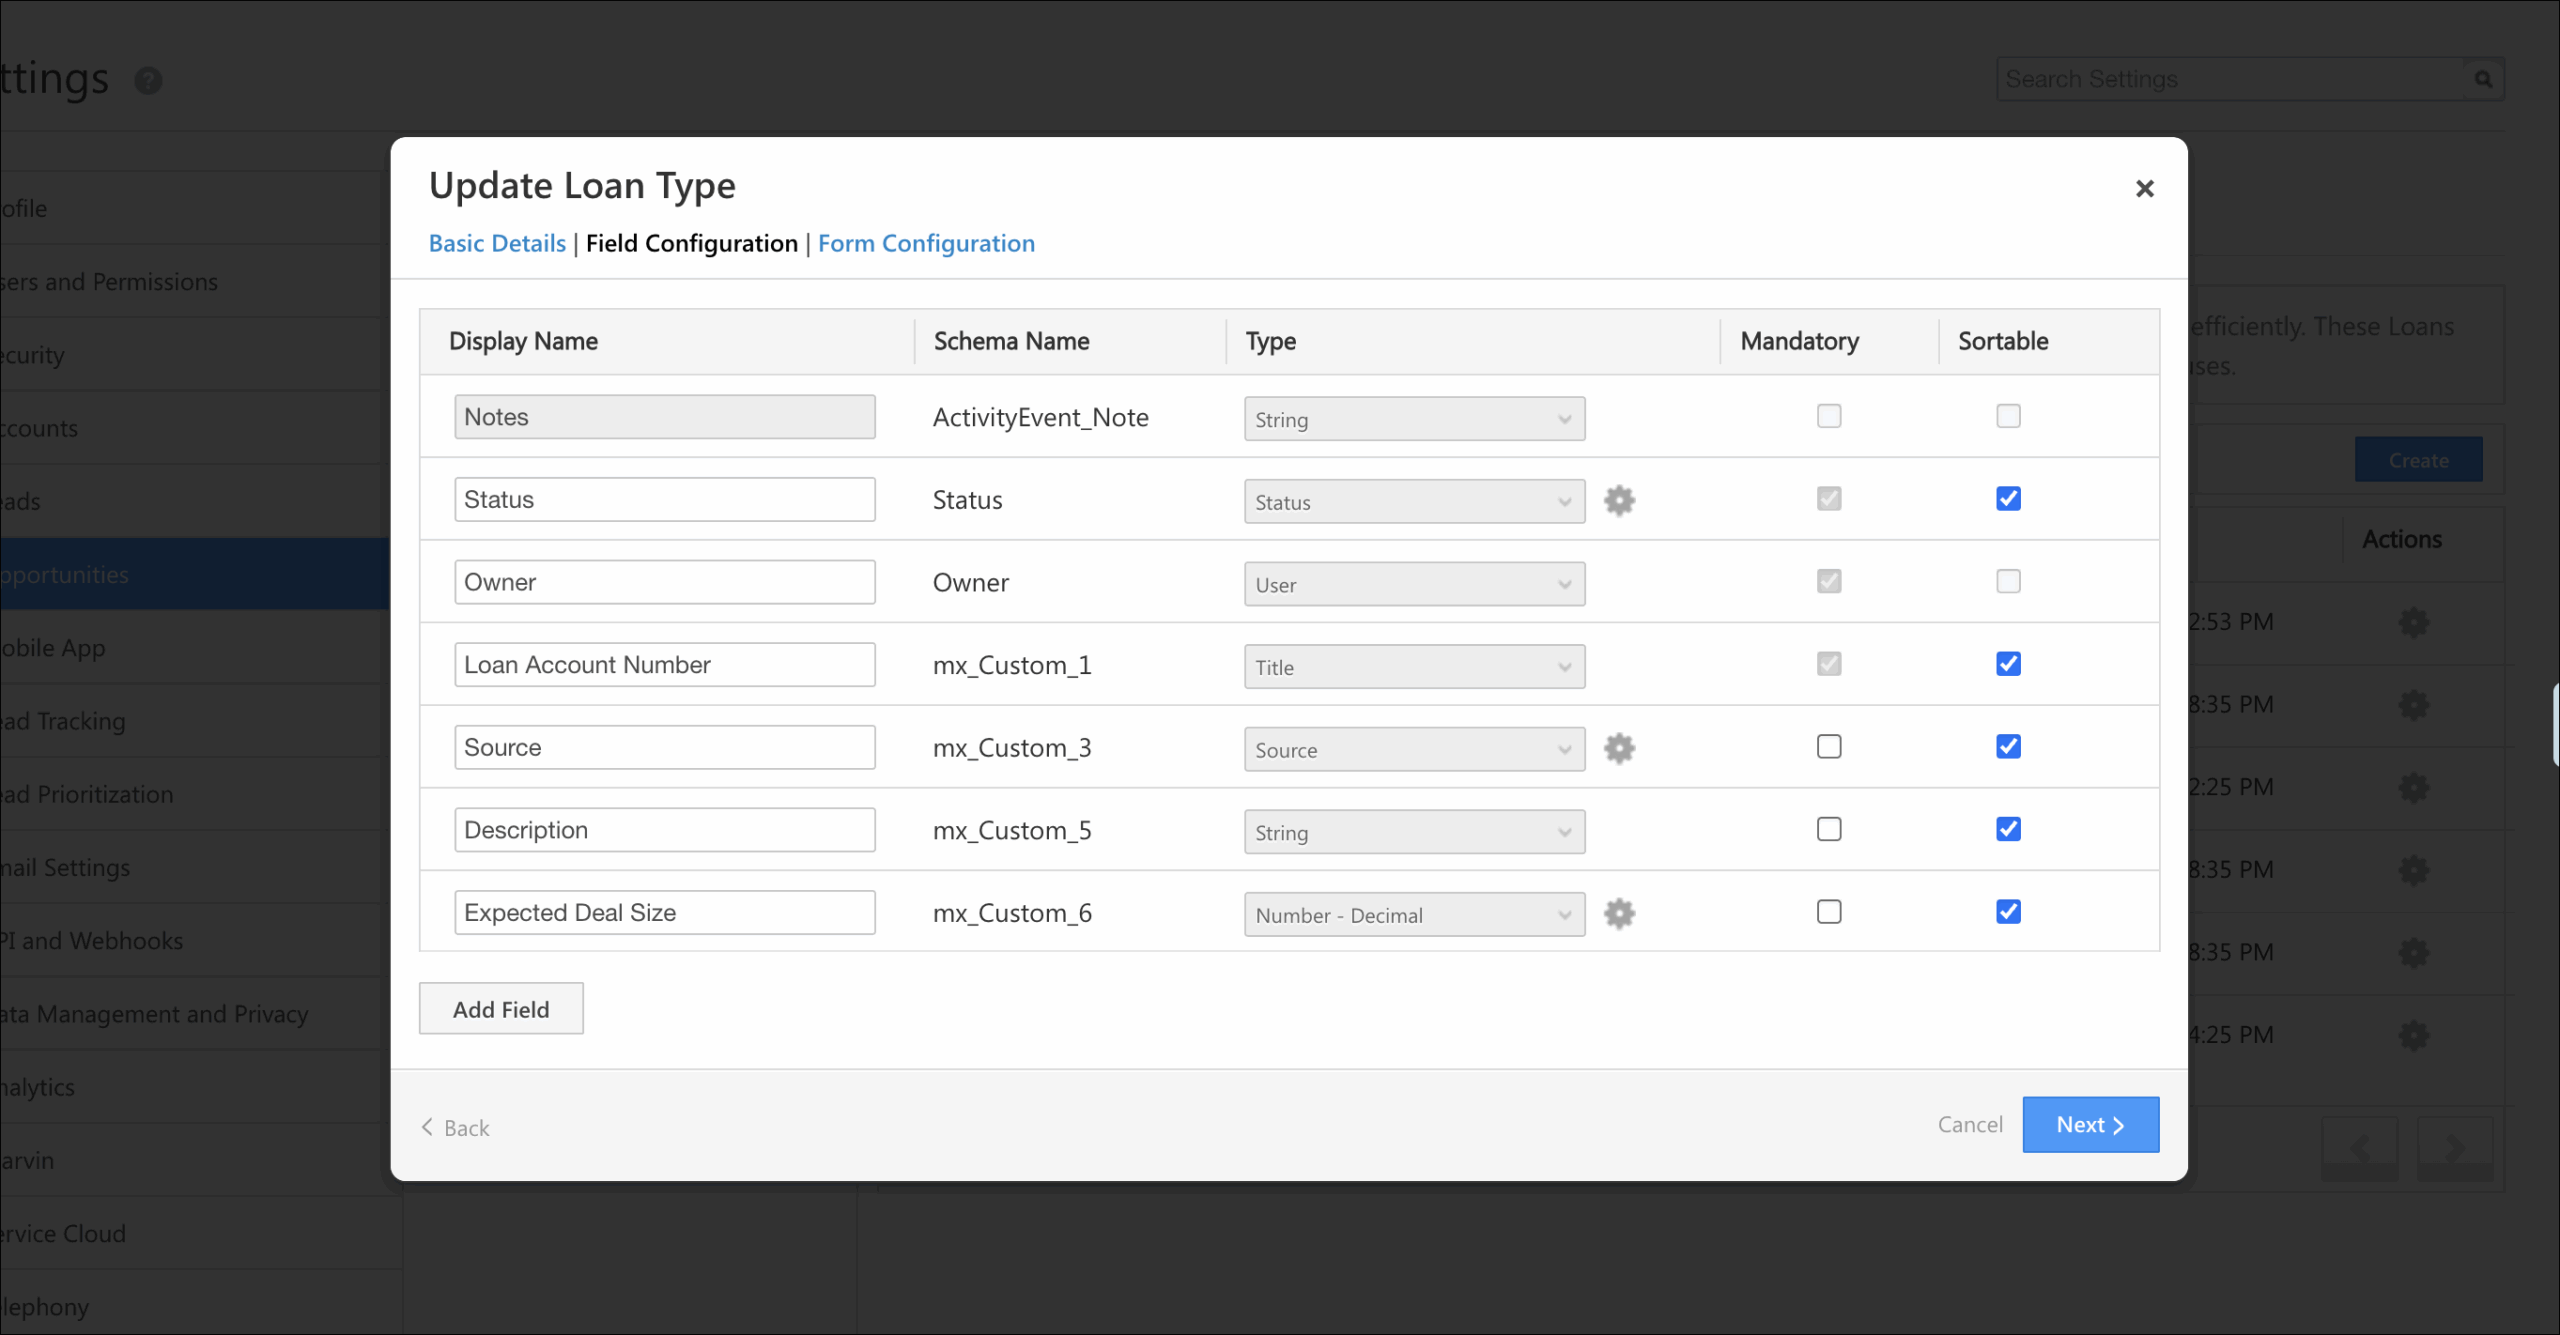
Task: Edit Expected Deal Size display name
Action: click(665, 913)
